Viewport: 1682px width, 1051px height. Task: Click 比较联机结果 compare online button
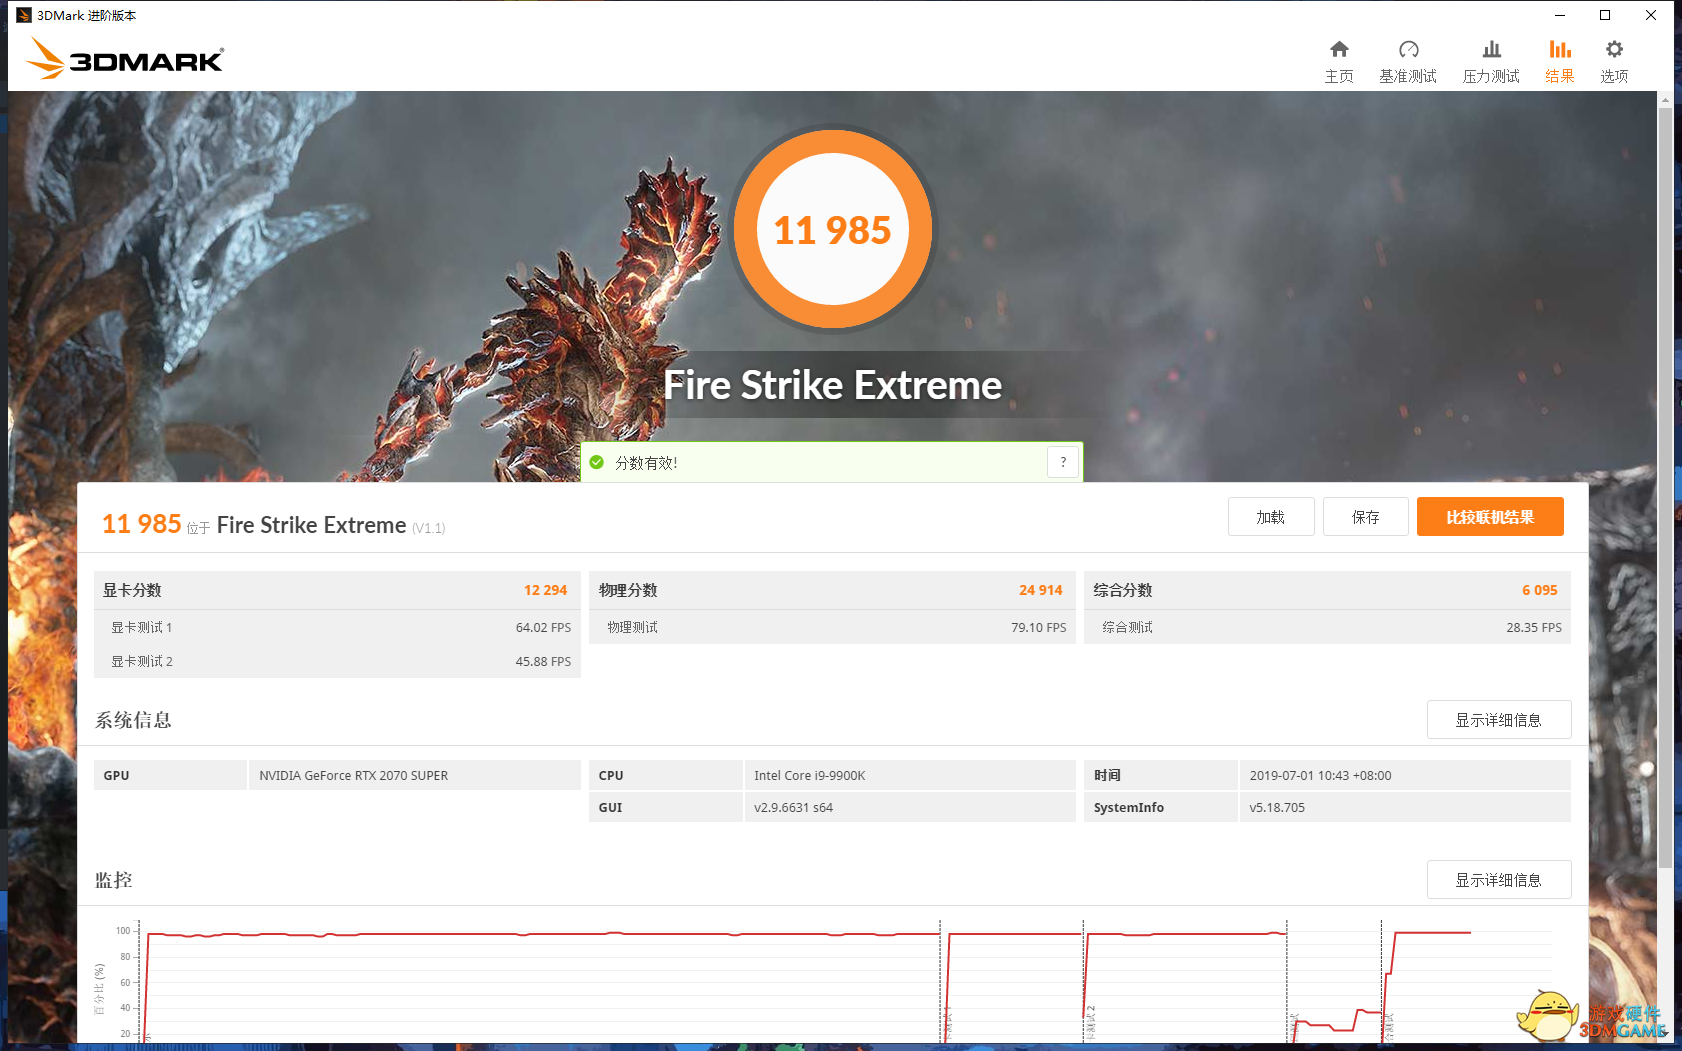pos(1490,517)
